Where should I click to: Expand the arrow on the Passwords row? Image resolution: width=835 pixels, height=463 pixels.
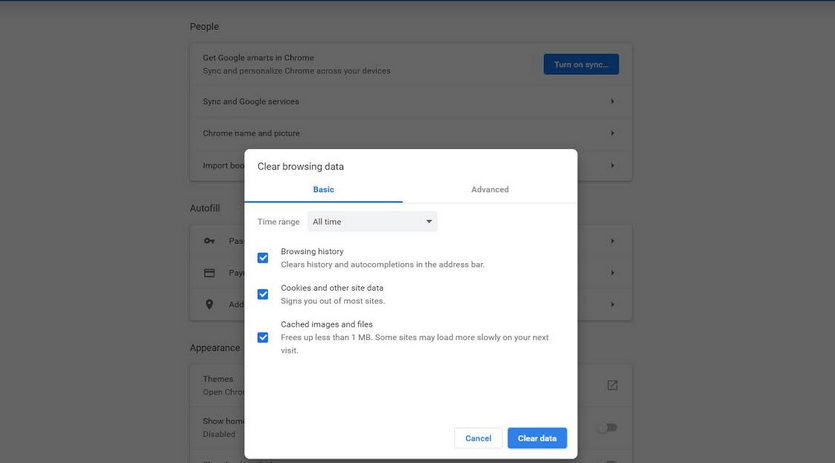pyautogui.click(x=612, y=241)
